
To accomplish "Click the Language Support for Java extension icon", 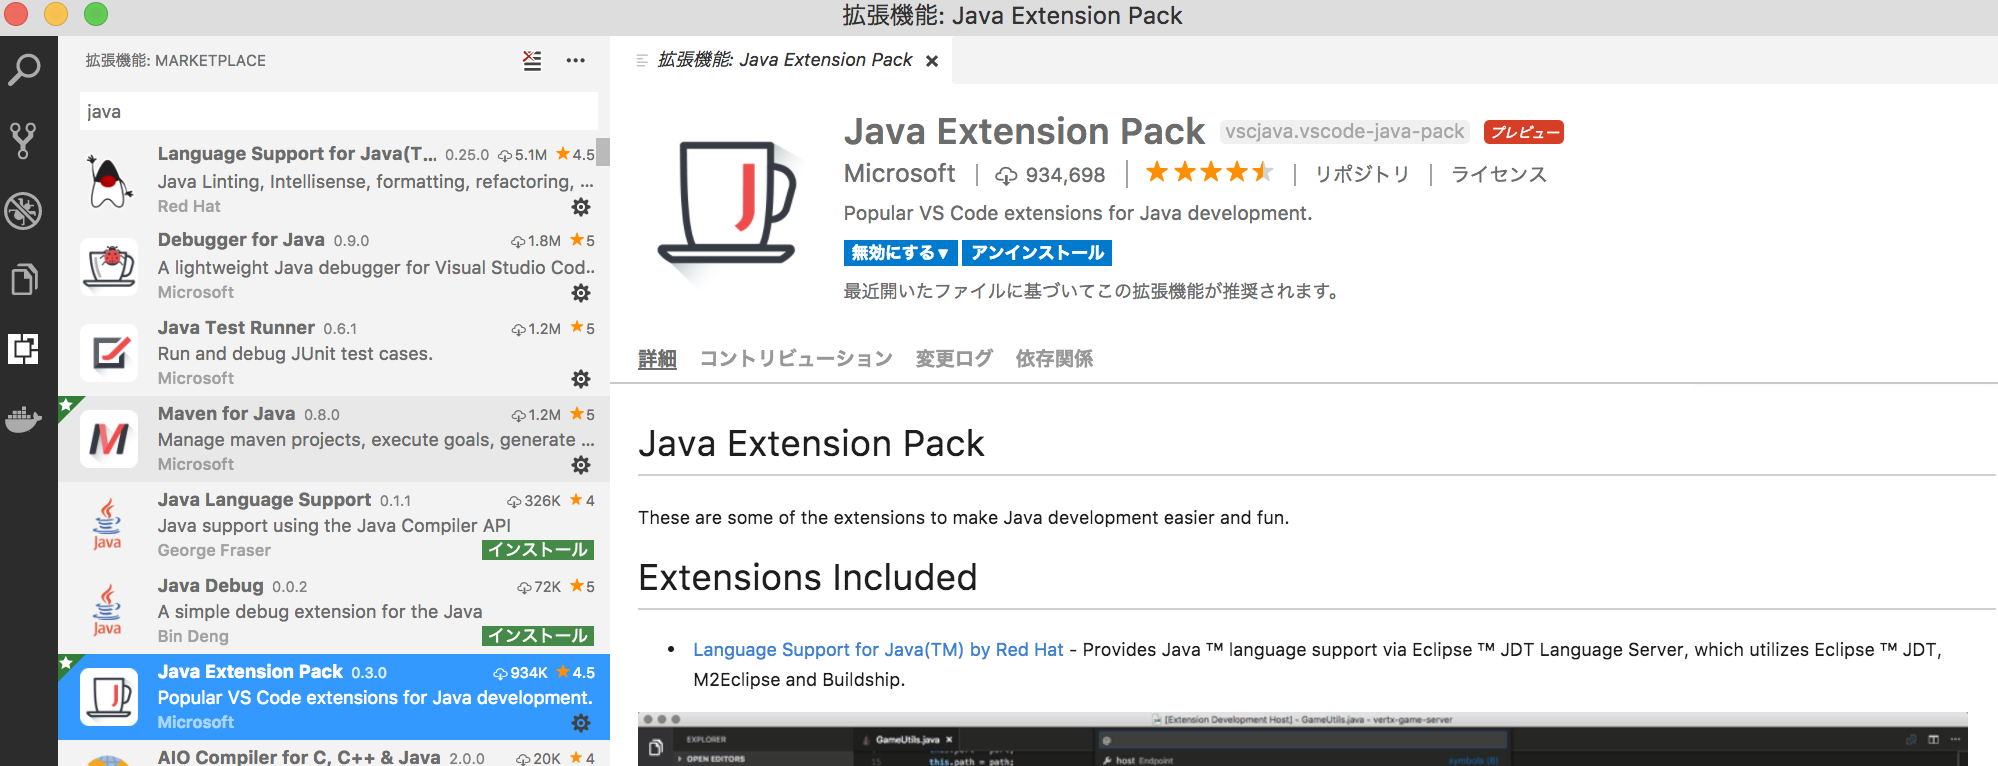I will coord(109,181).
